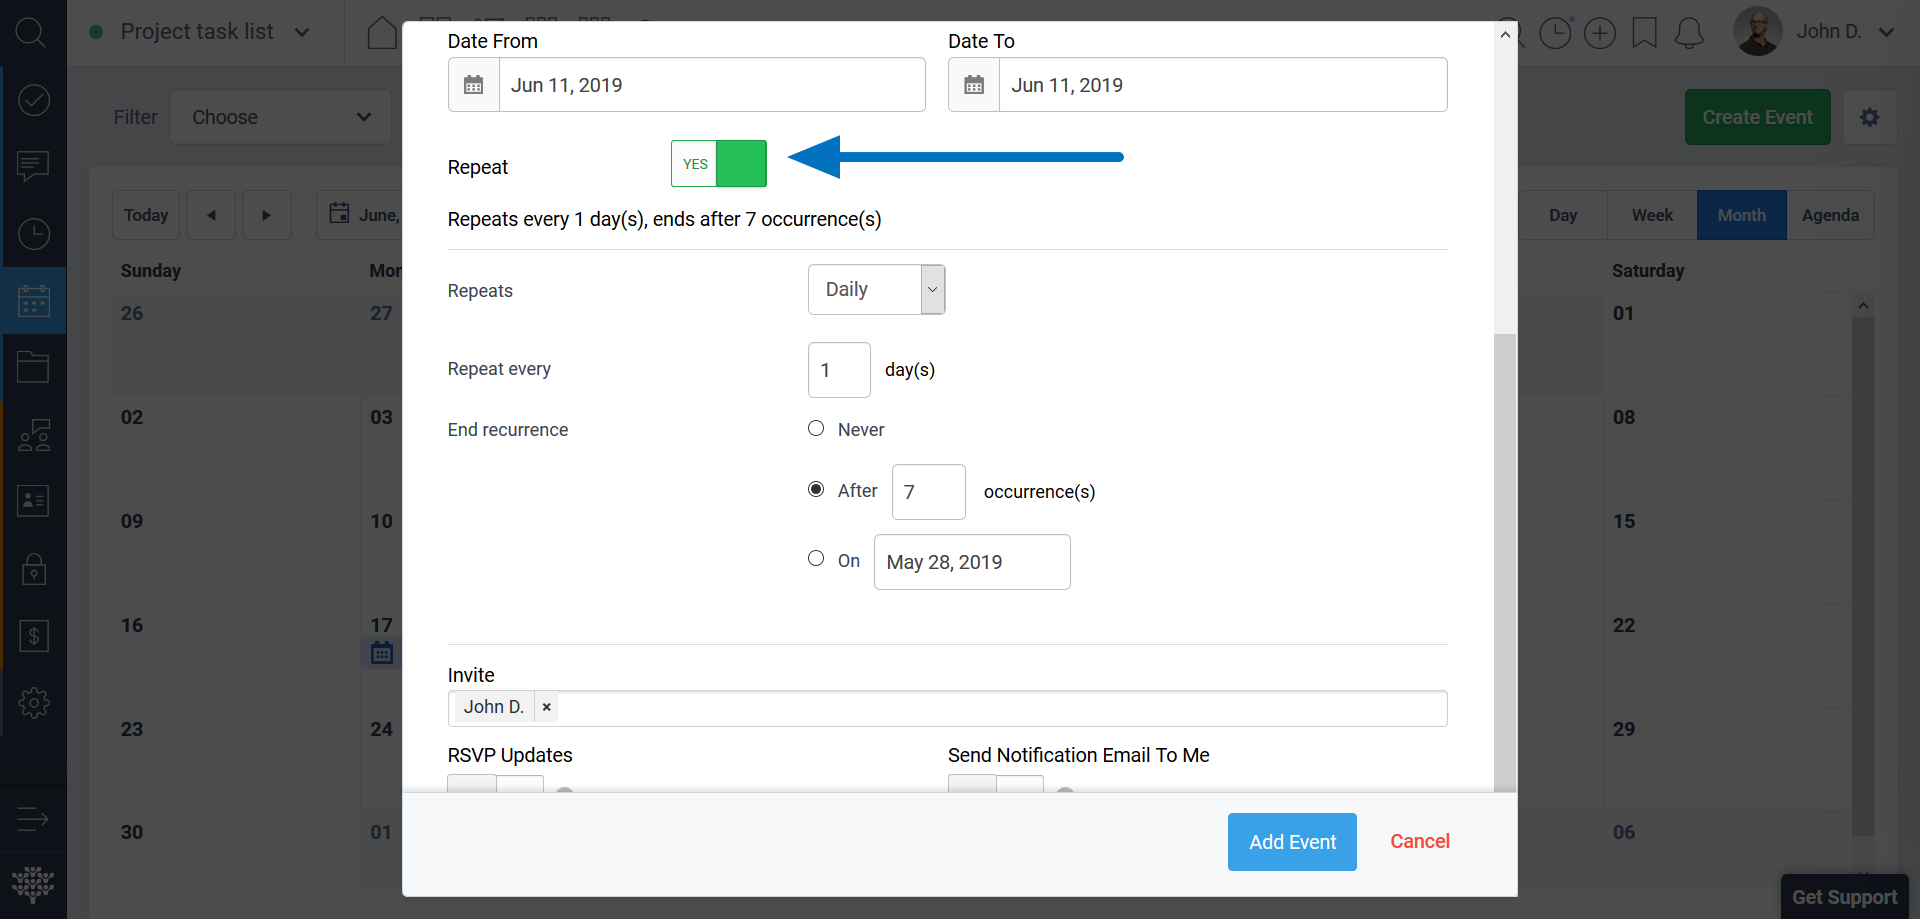
Task: Click the bookmark icon in top bar
Action: pyautogui.click(x=1644, y=33)
